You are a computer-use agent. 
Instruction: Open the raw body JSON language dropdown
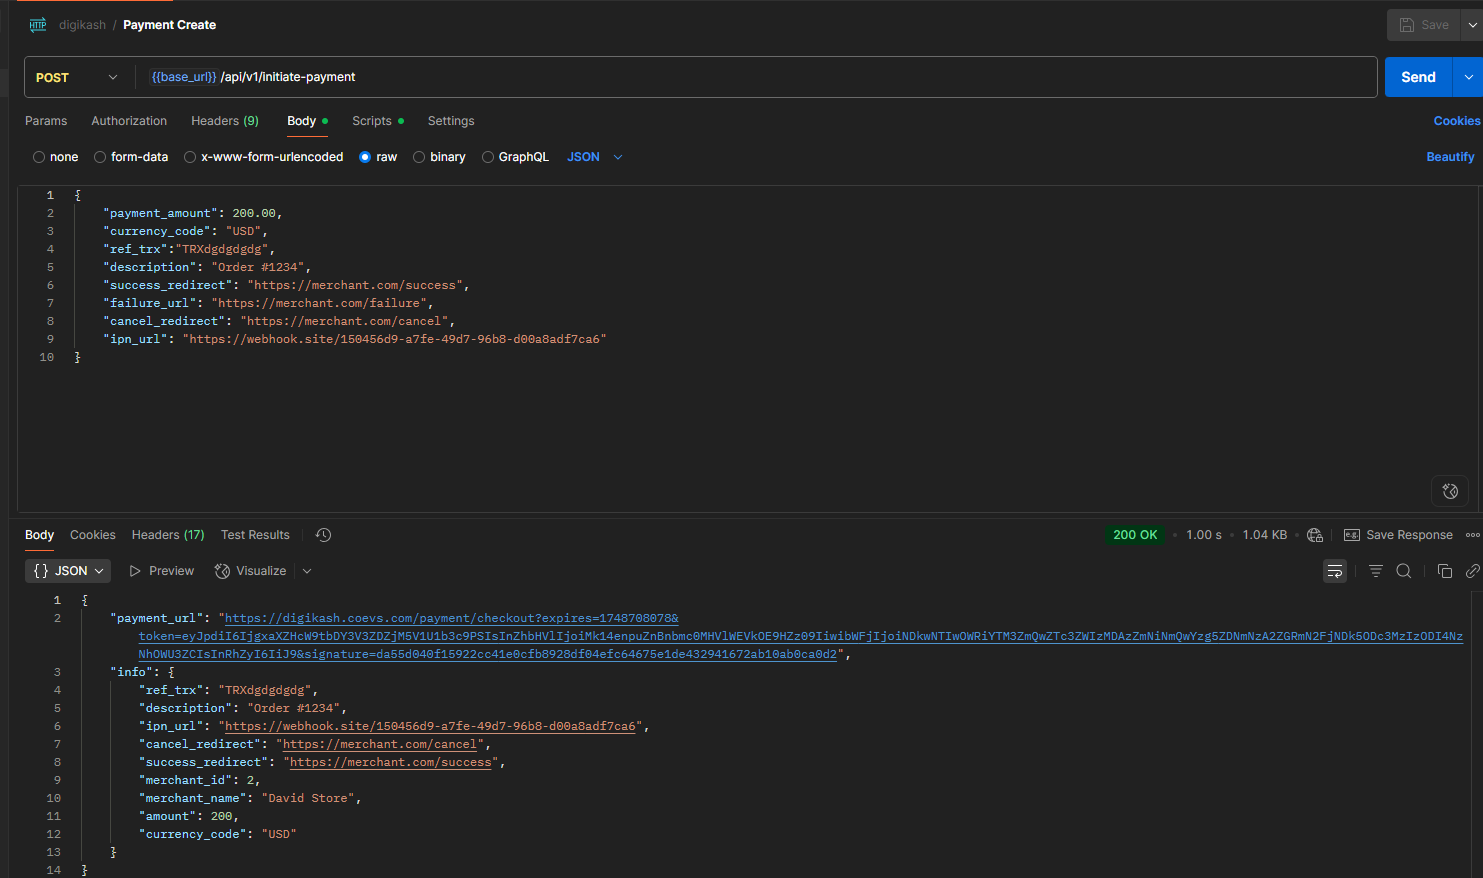coord(595,157)
